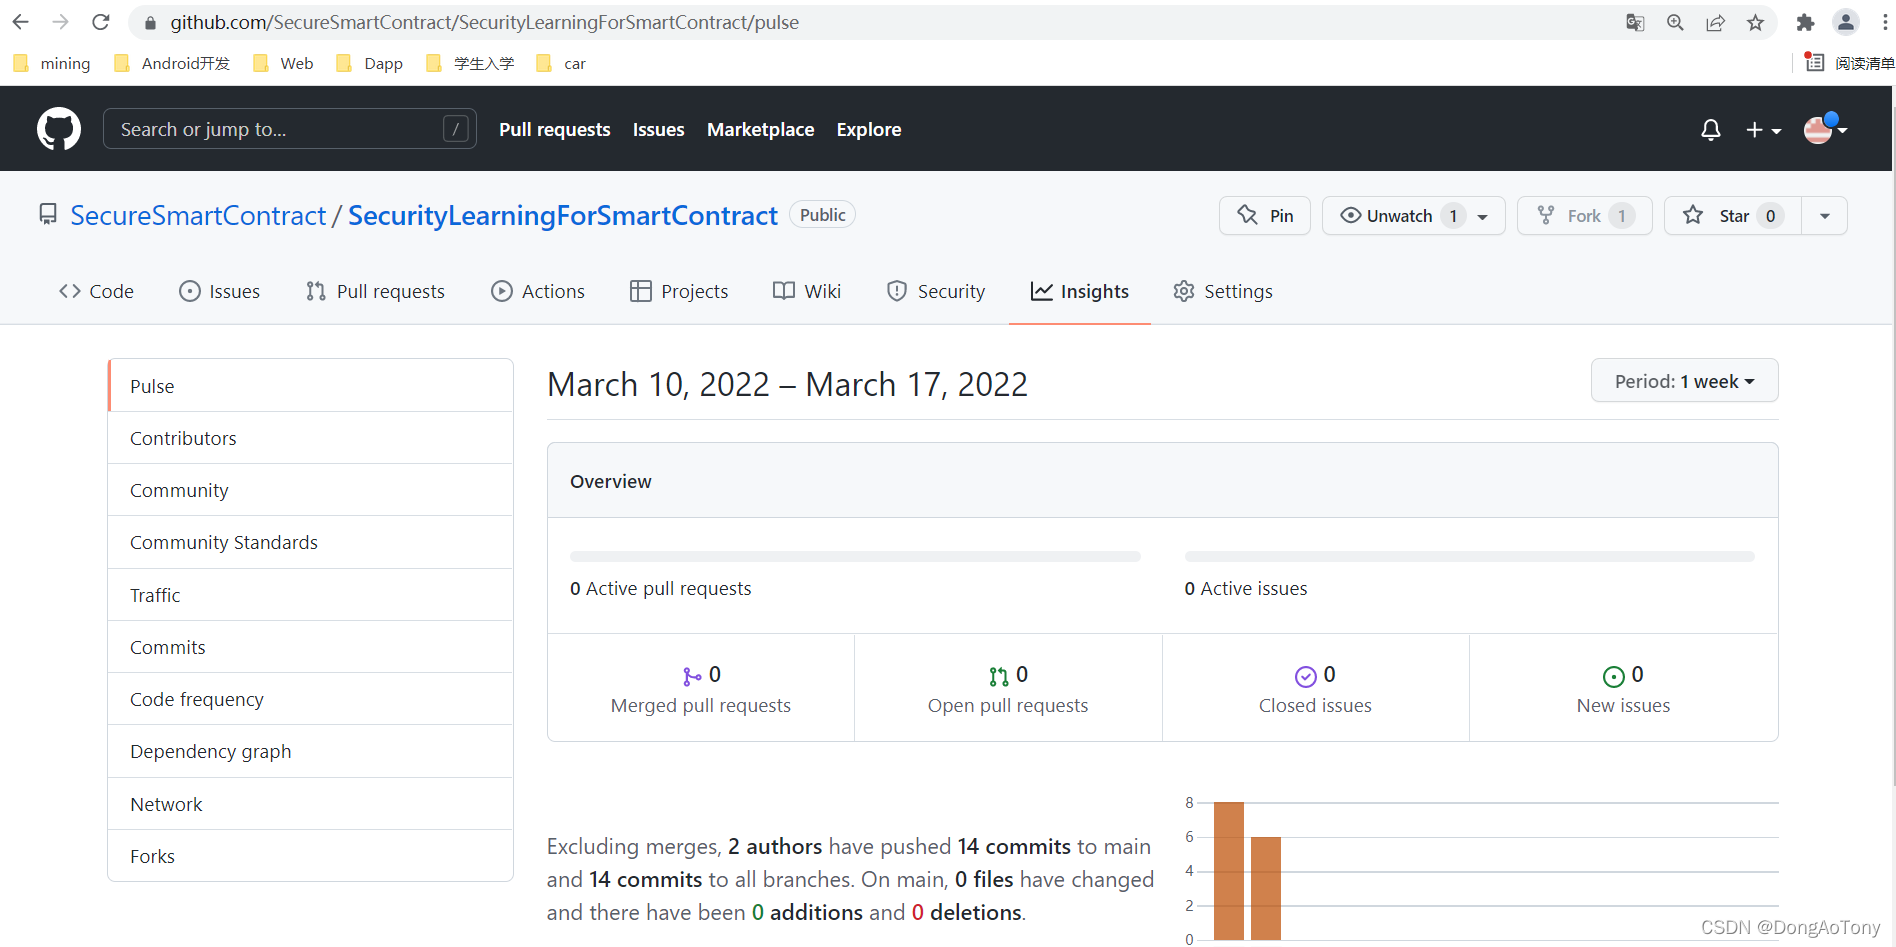Open the user avatar menu

tap(1825, 129)
